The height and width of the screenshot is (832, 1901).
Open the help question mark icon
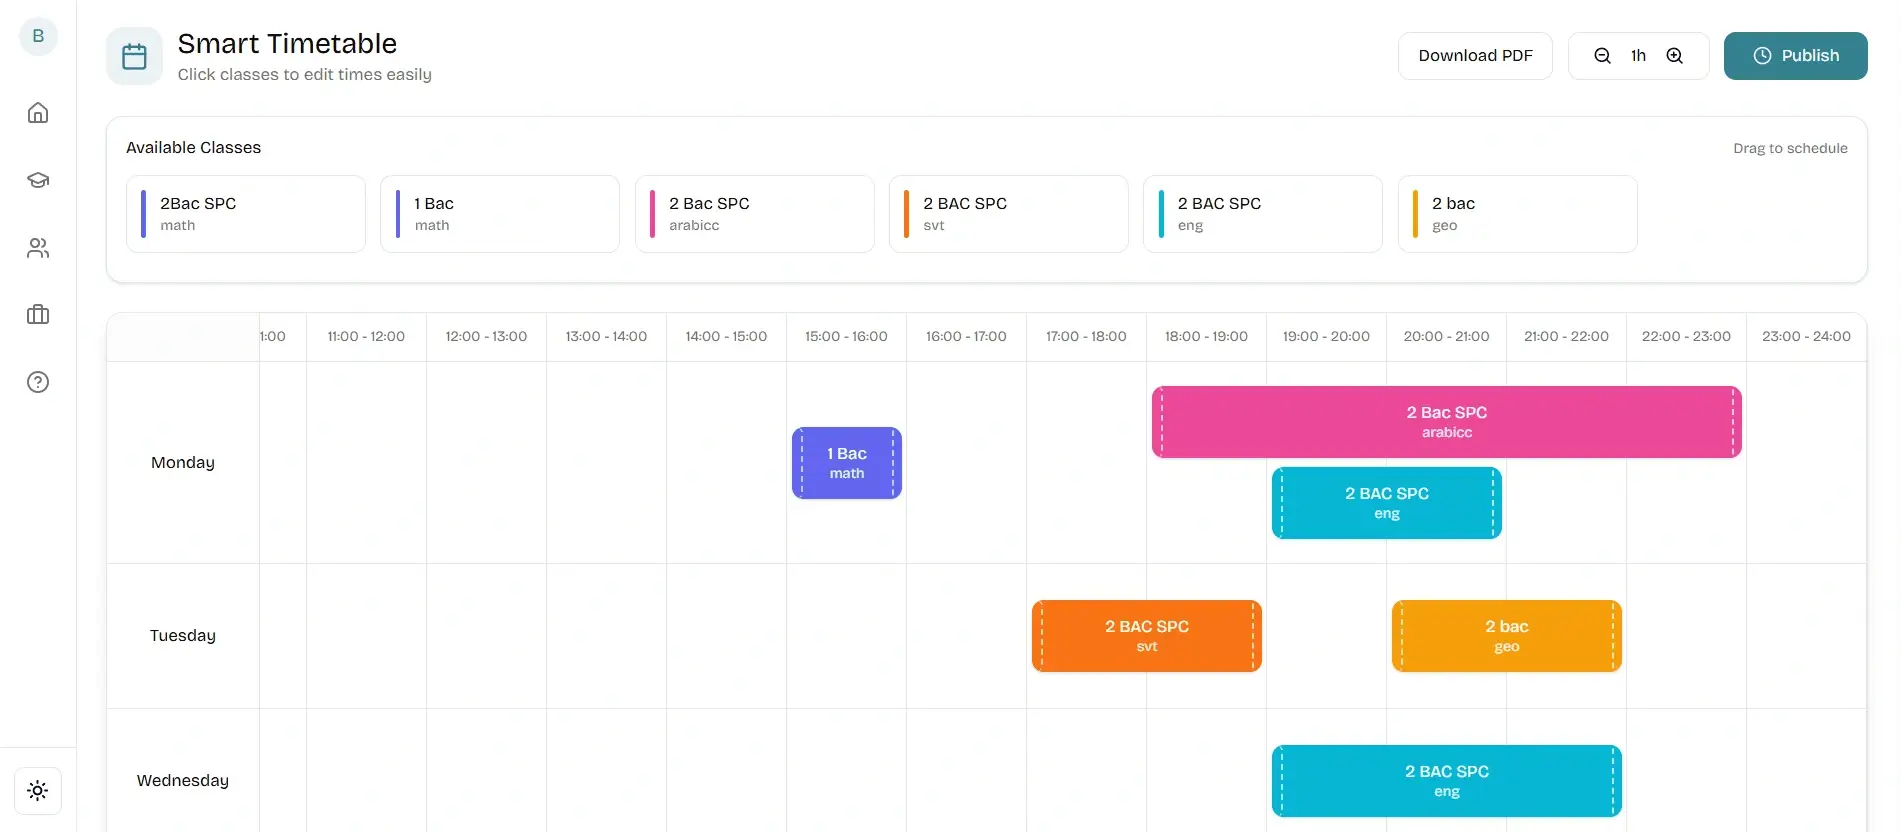(x=38, y=382)
